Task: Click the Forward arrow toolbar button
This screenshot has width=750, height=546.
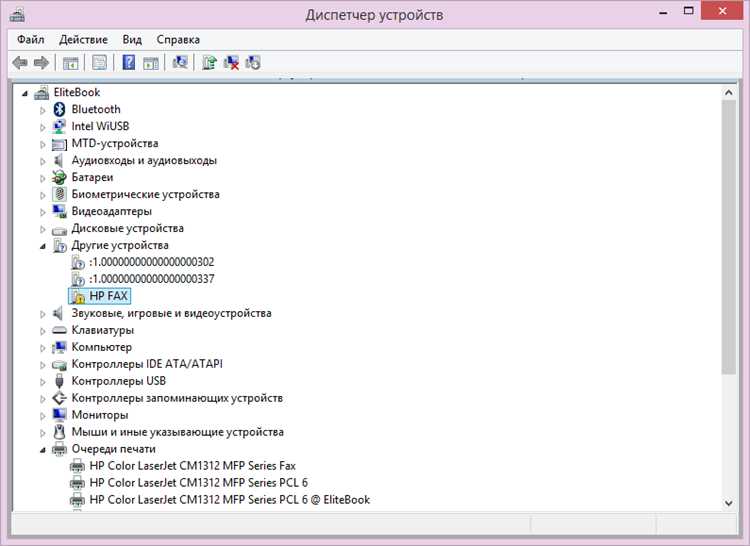Action: pos(42,63)
